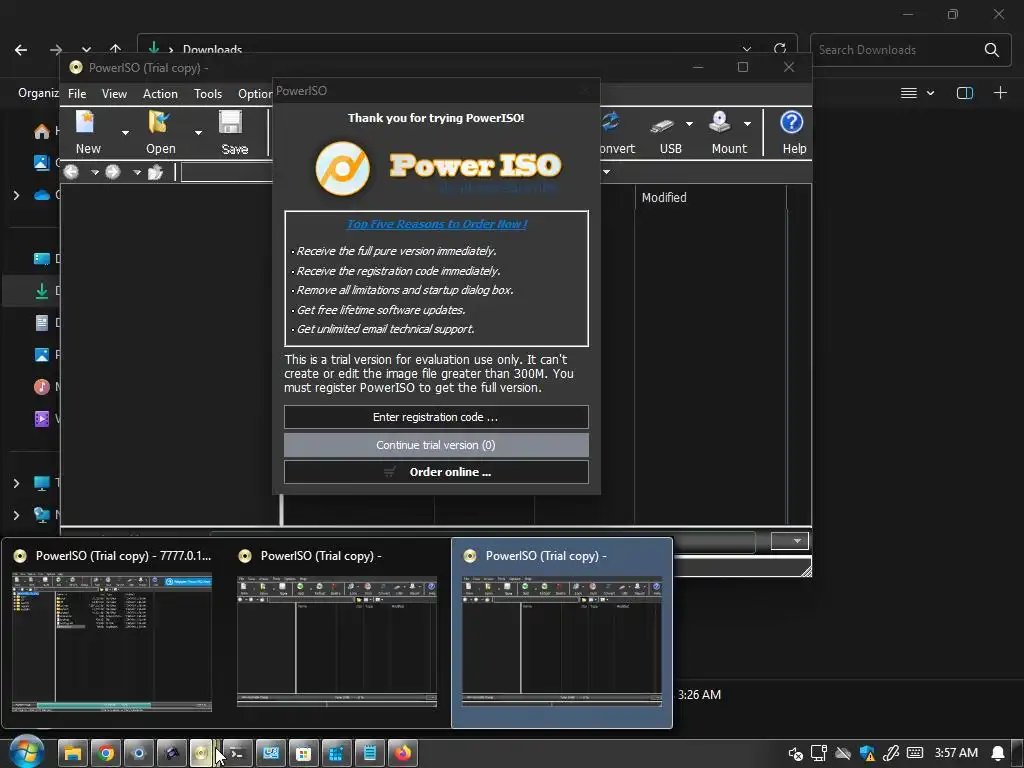The height and width of the screenshot is (768, 1024).
Task: Click the Home icon in Explorer sidebar
Action: 42,131
